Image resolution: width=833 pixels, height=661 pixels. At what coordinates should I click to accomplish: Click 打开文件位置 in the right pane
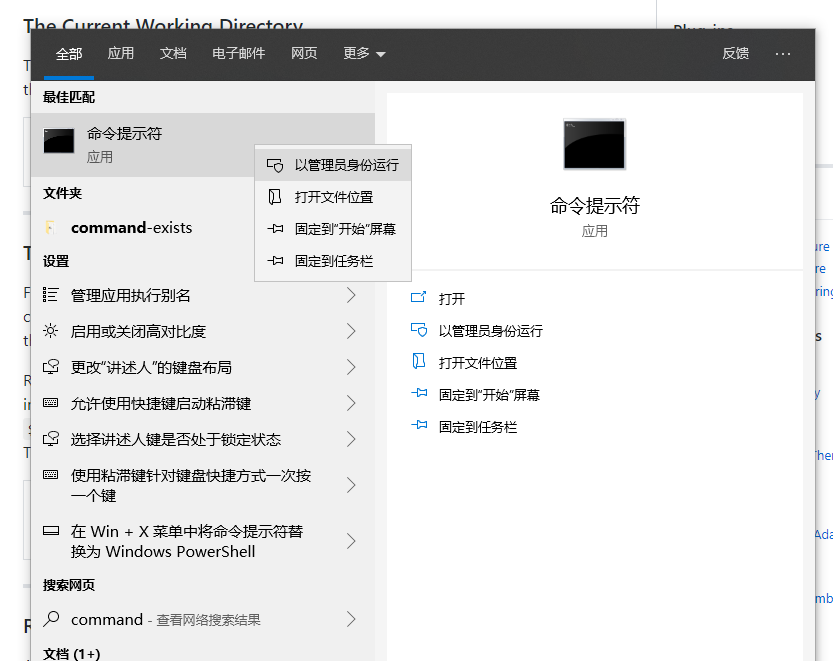pos(478,363)
